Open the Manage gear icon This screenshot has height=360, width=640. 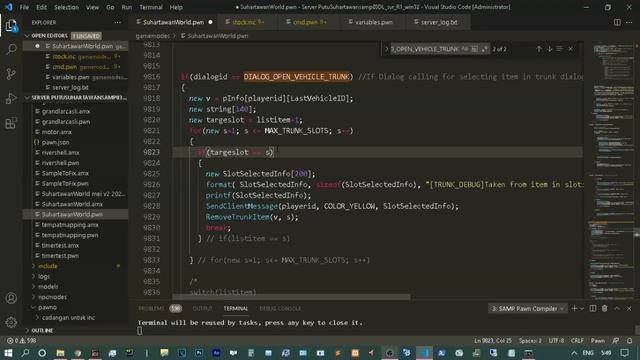click(x=11, y=322)
